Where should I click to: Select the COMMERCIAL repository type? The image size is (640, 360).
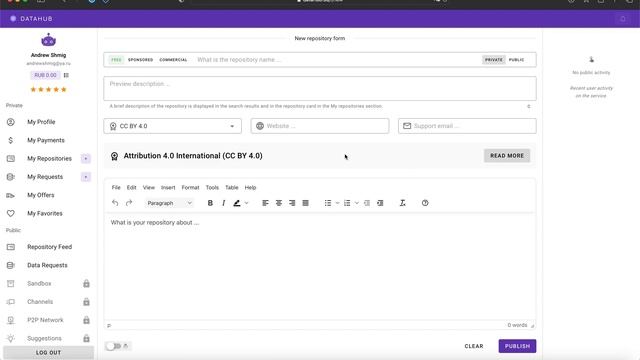coord(173,60)
